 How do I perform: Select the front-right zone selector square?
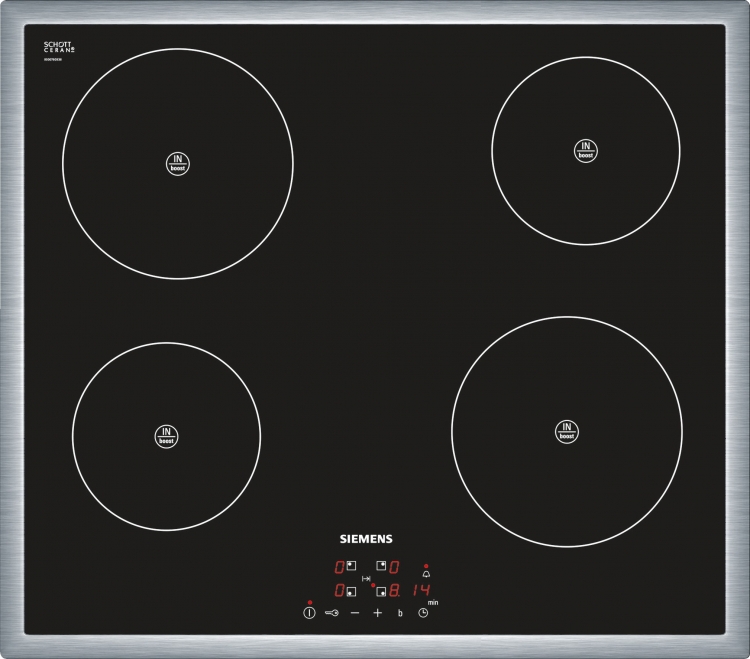[381, 591]
